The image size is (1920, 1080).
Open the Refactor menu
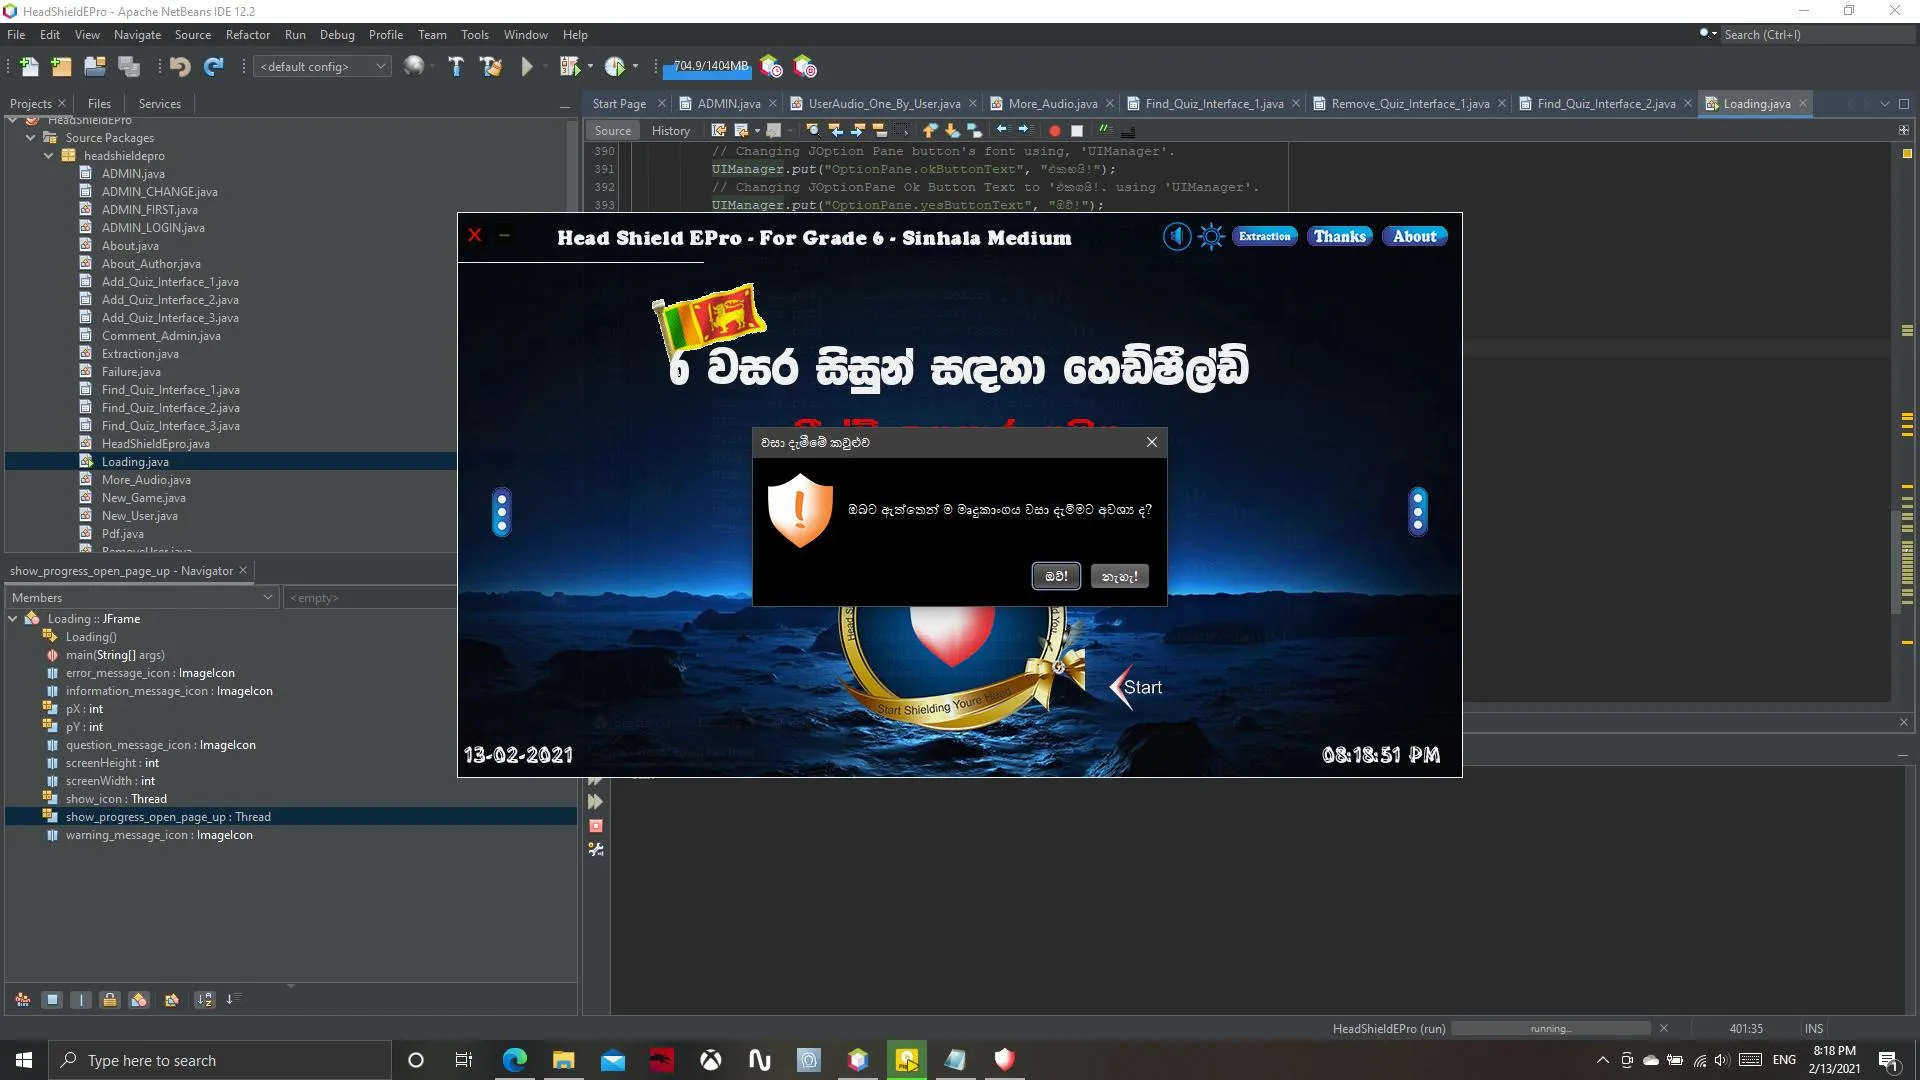pos(247,35)
